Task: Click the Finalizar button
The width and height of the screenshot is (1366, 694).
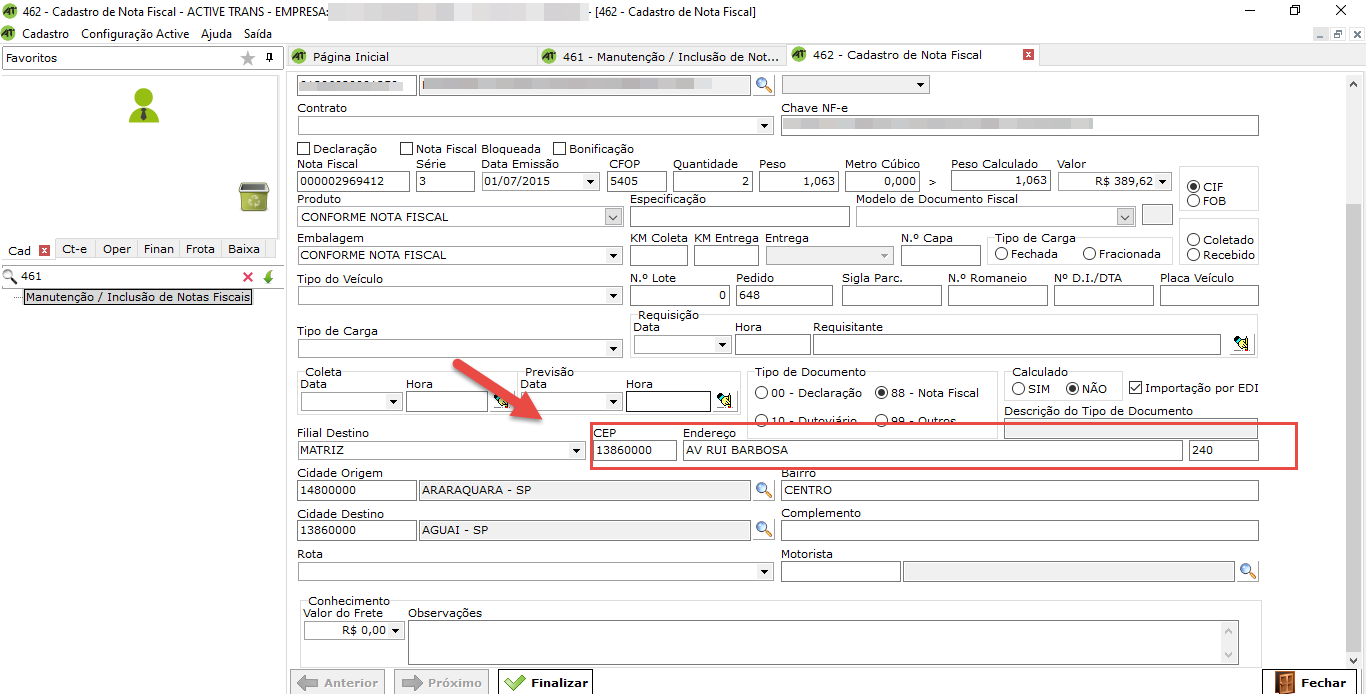Action: click(x=545, y=682)
